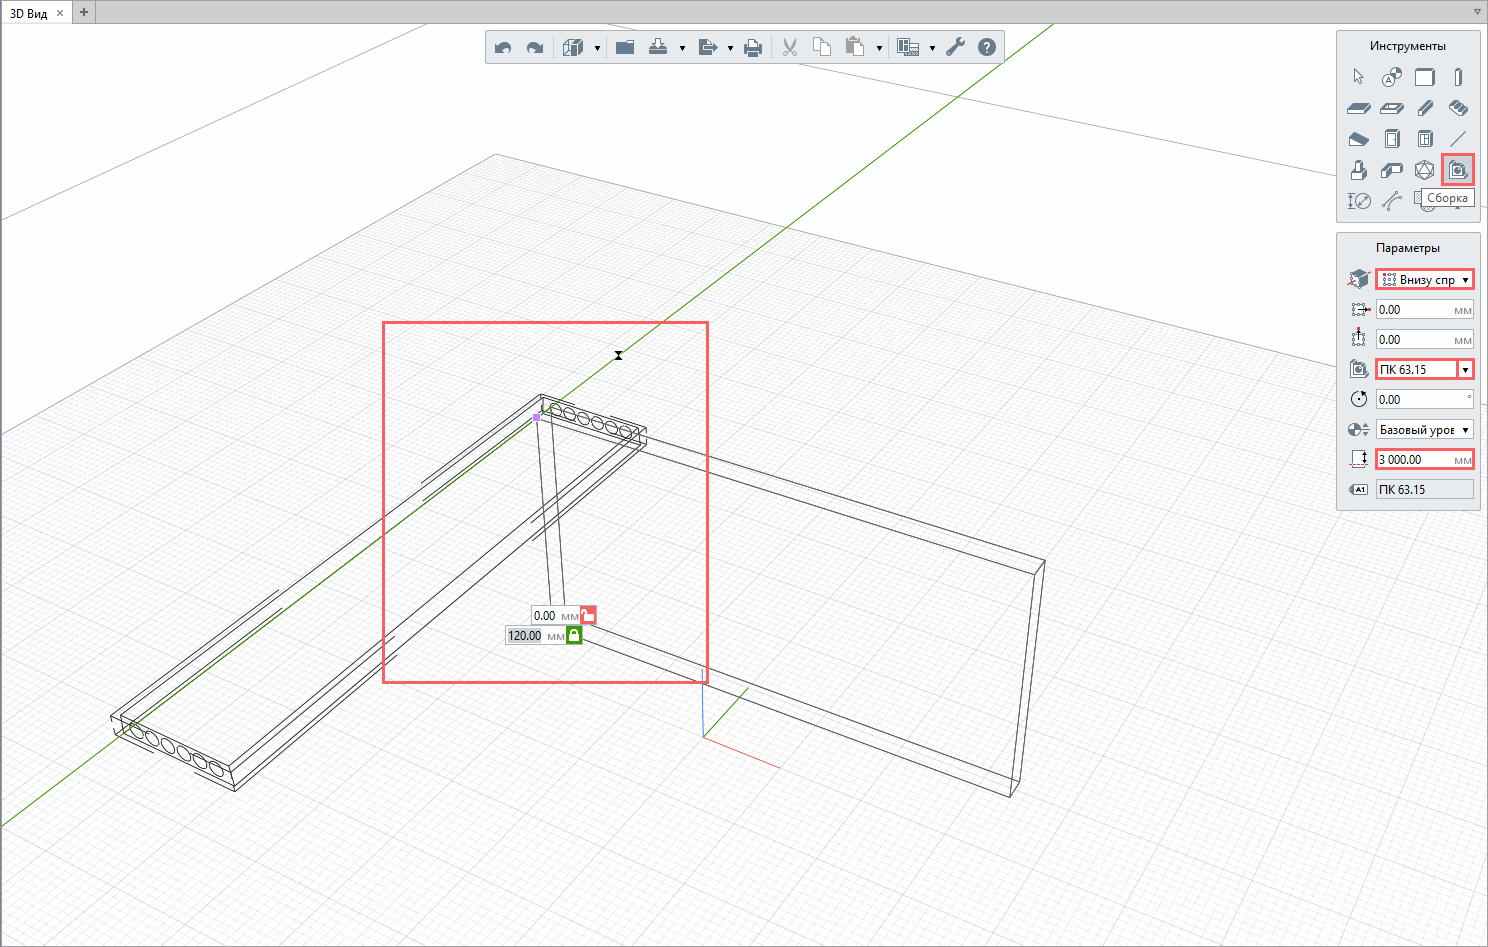Click the Инструменты panel title
The image size is (1488, 947).
tap(1408, 46)
